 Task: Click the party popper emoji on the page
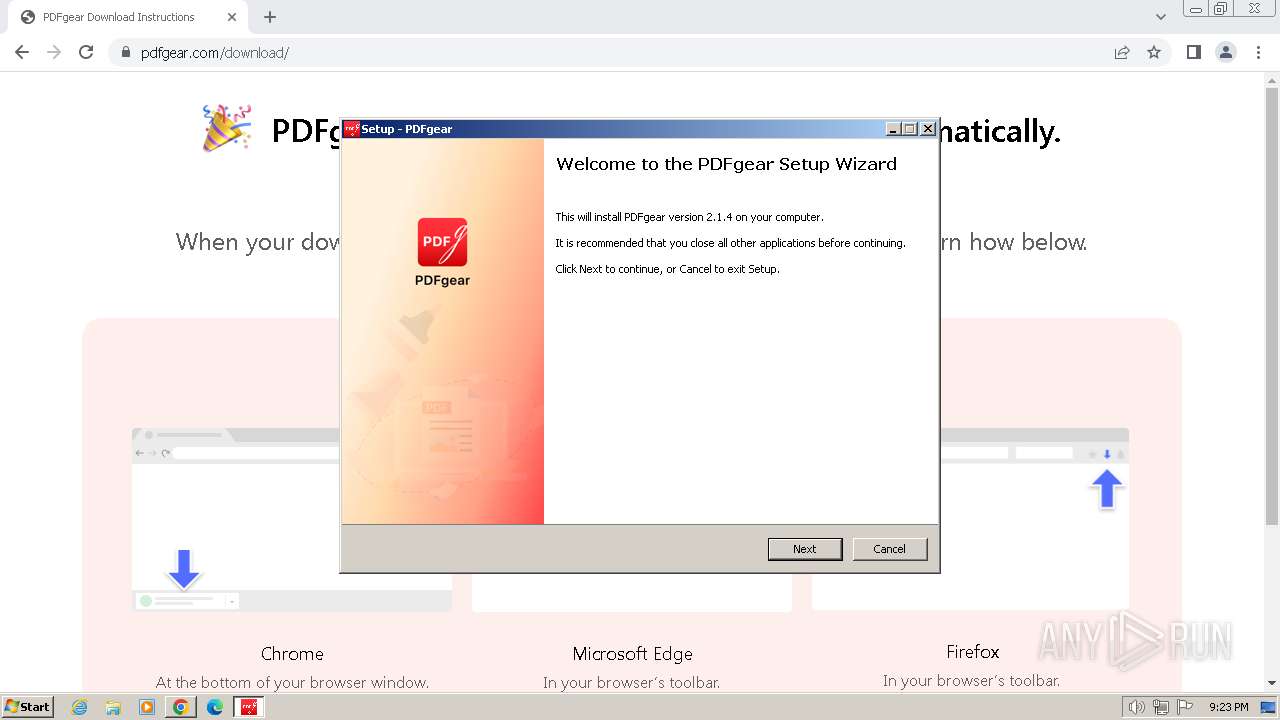tap(227, 129)
